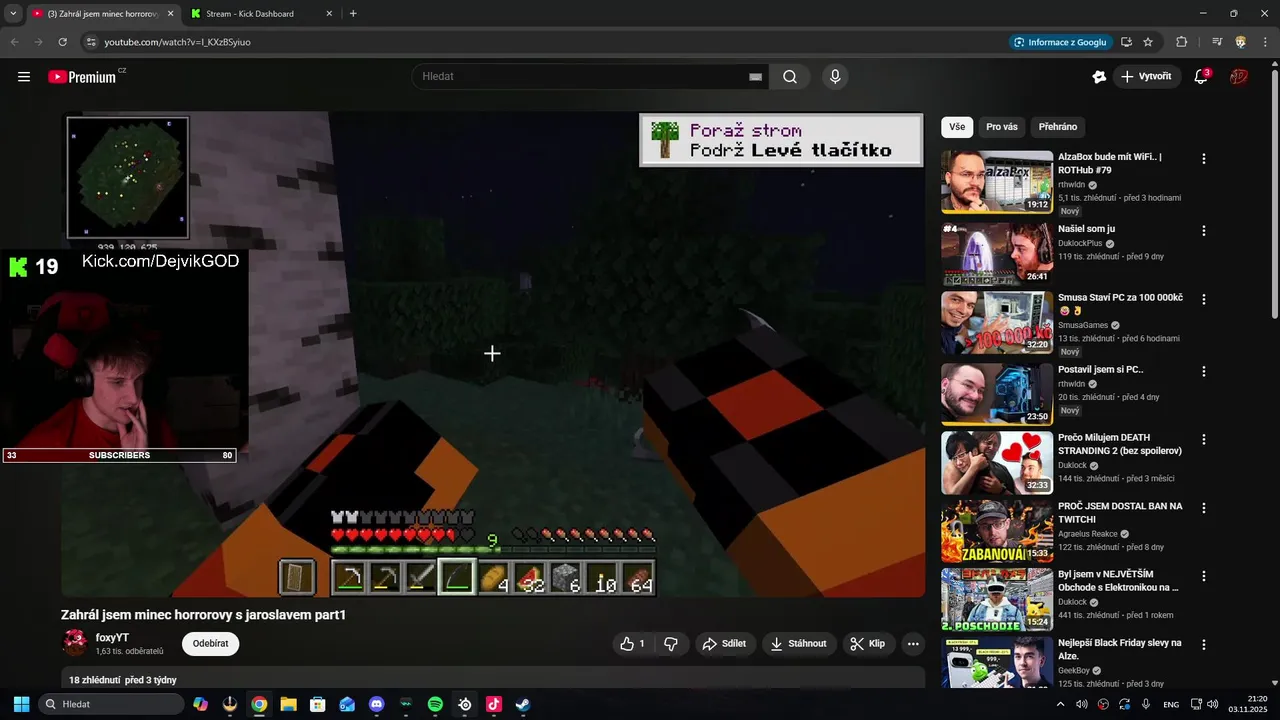
Task: Open Discord from the taskbar
Action: [x=376, y=704]
